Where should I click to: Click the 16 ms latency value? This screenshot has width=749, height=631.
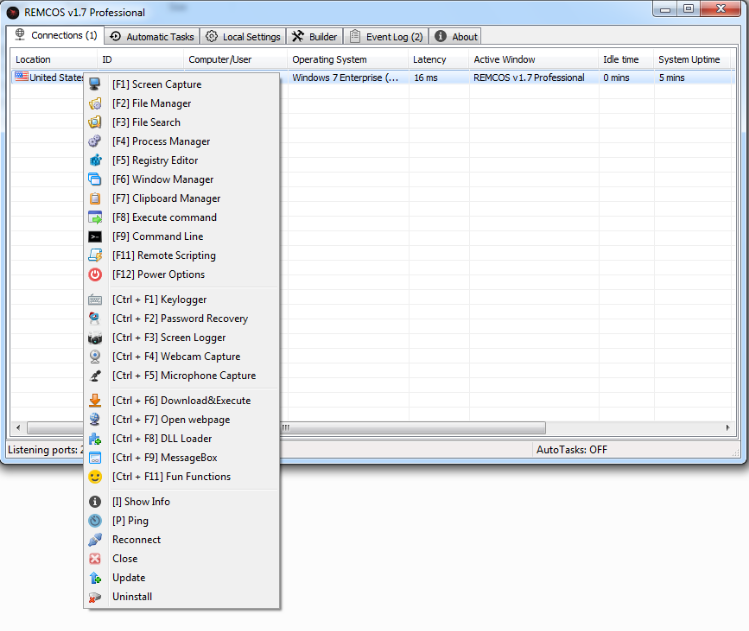426,77
